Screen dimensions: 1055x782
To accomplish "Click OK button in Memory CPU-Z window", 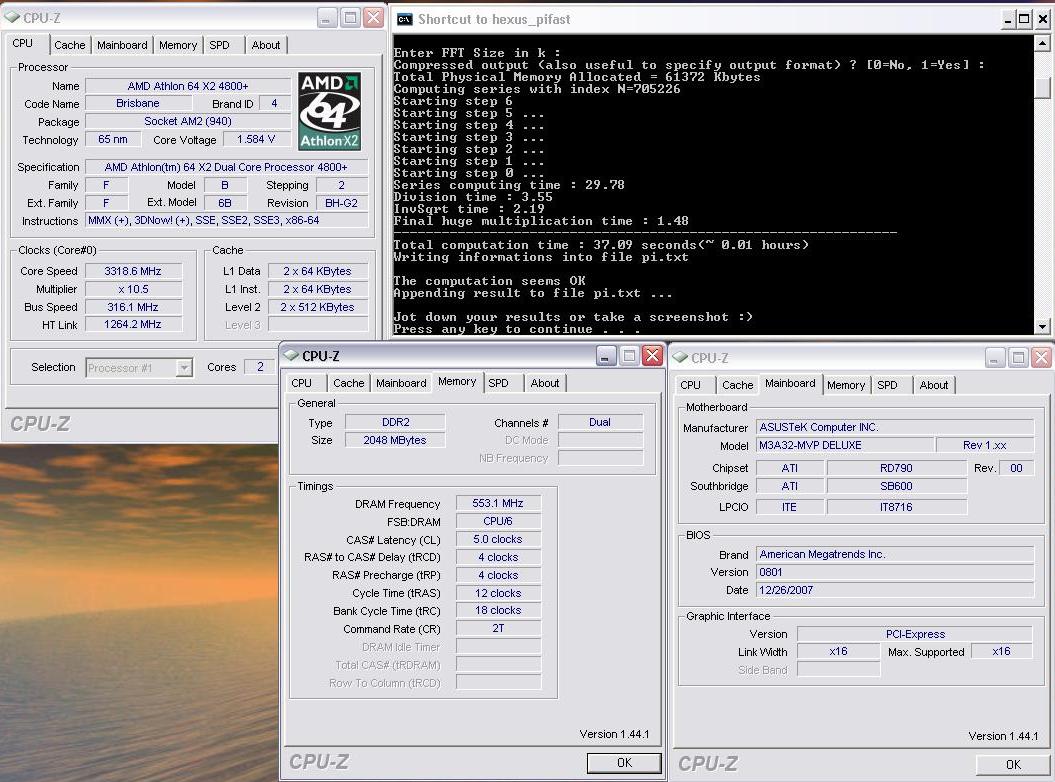I will click(x=624, y=762).
